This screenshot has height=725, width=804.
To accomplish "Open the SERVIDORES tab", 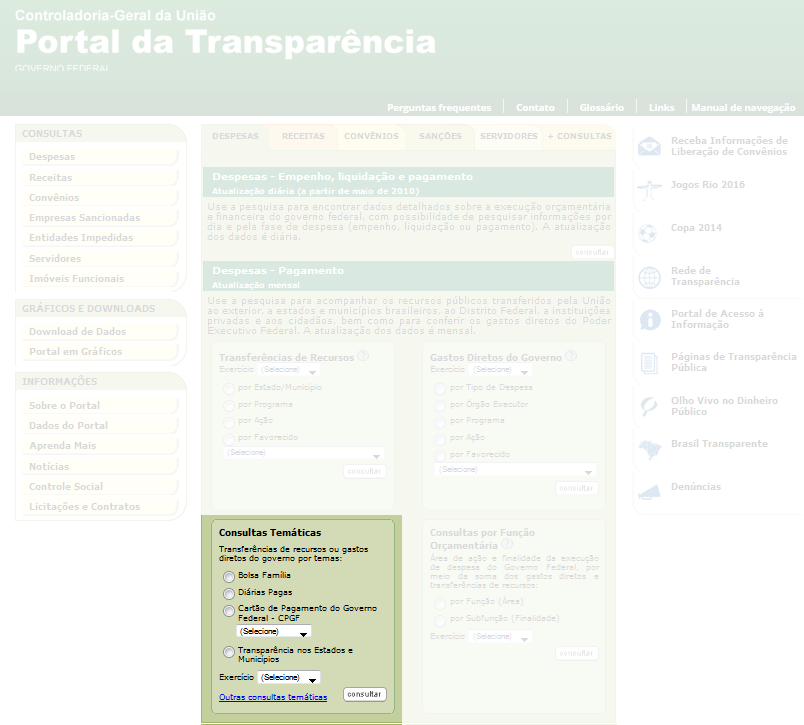I will pos(508,136).
